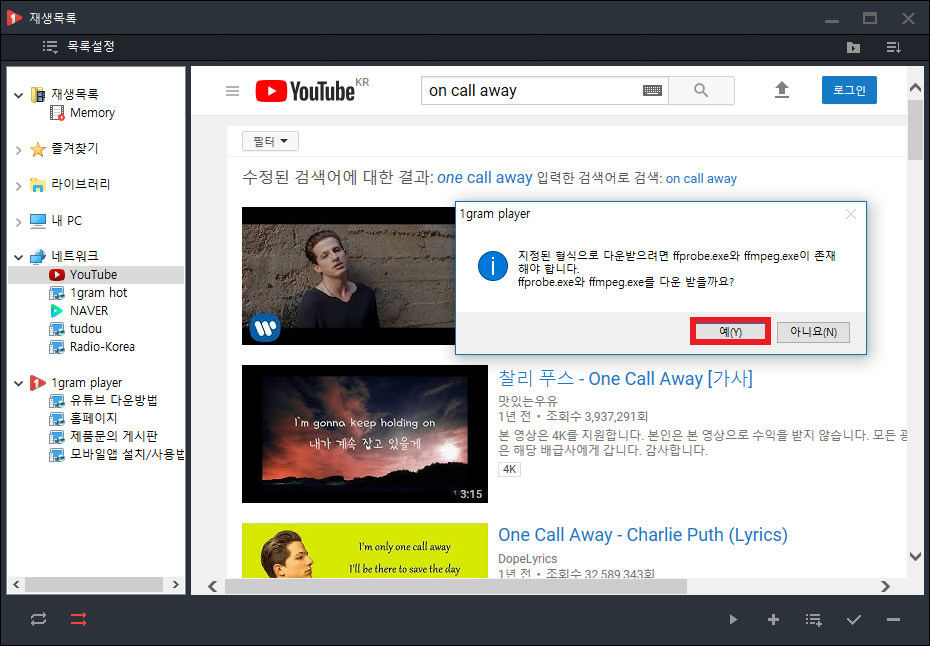Open the tudou entry
This screenshot has width=930, height=646.
pos(85,328)
